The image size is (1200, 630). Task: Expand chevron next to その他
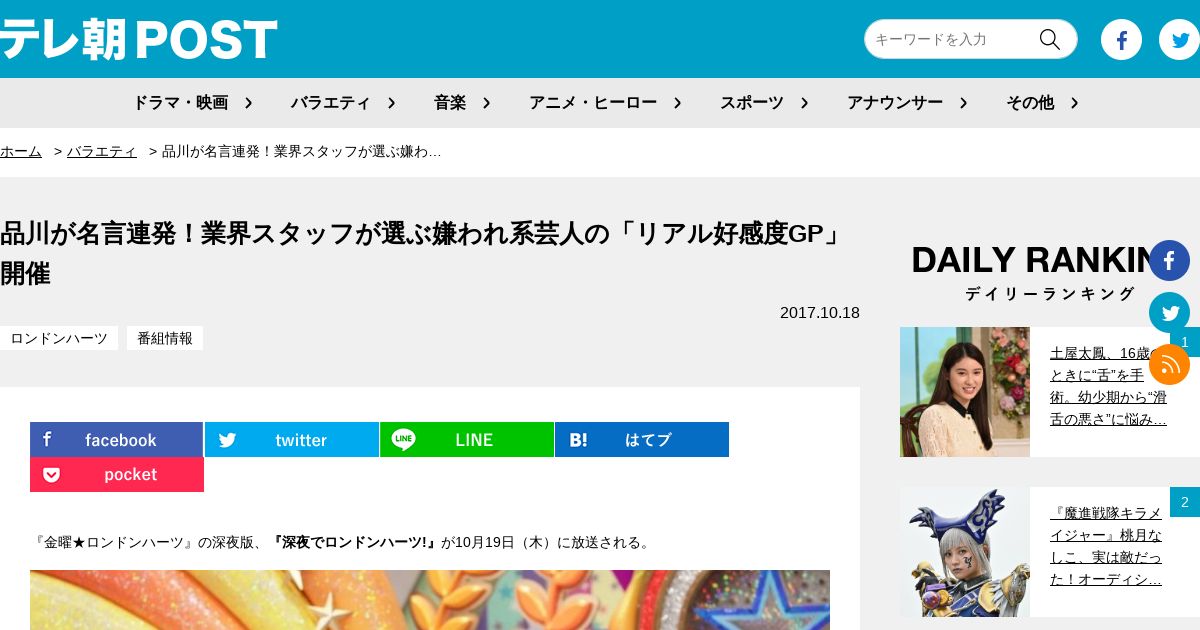1074,102
